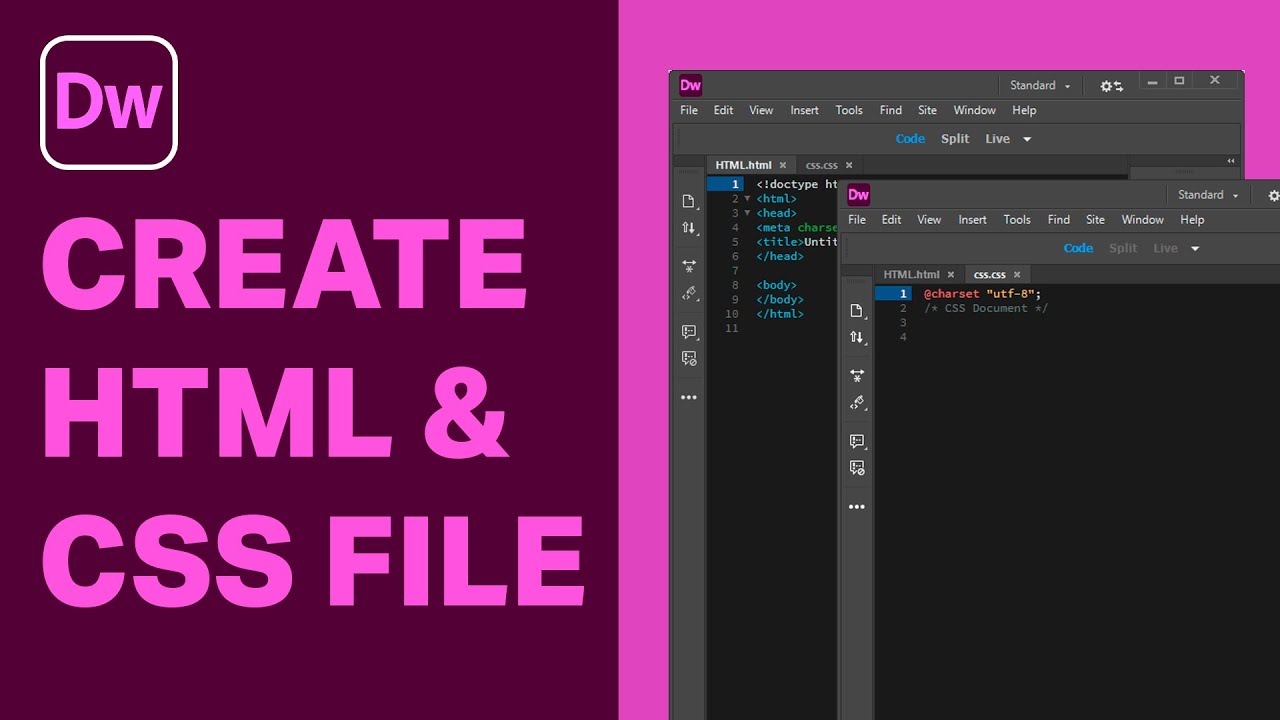
Task: Click Format Source Code icon in front window
Action: 856,402
